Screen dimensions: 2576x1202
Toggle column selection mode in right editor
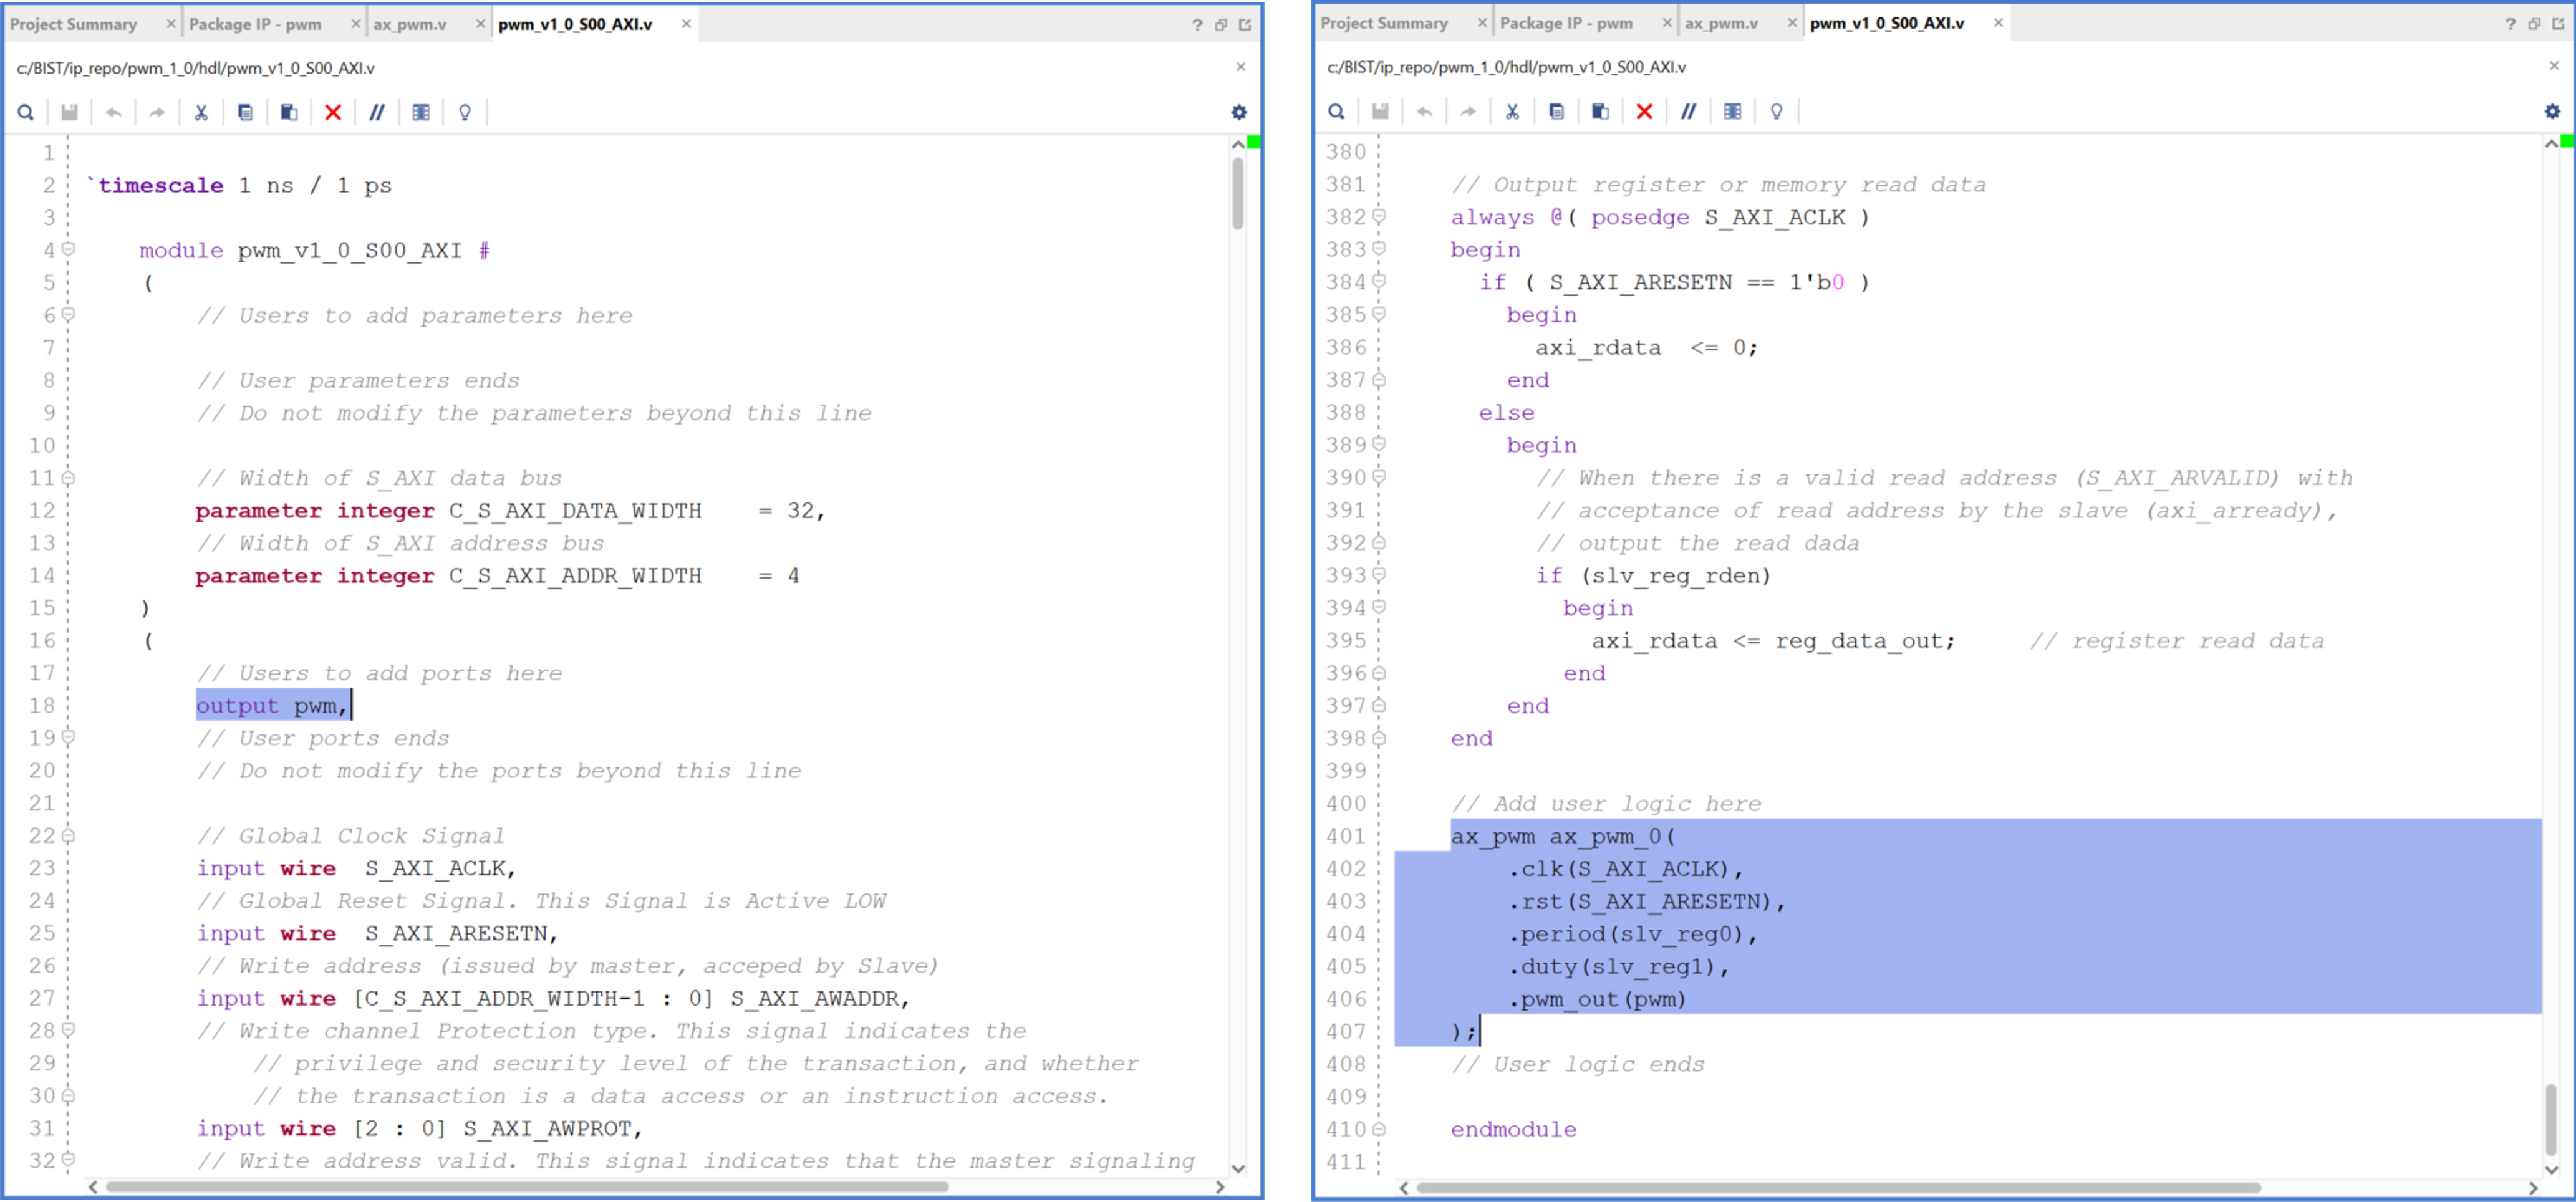pyautogui.click(x=1732, y=111)
